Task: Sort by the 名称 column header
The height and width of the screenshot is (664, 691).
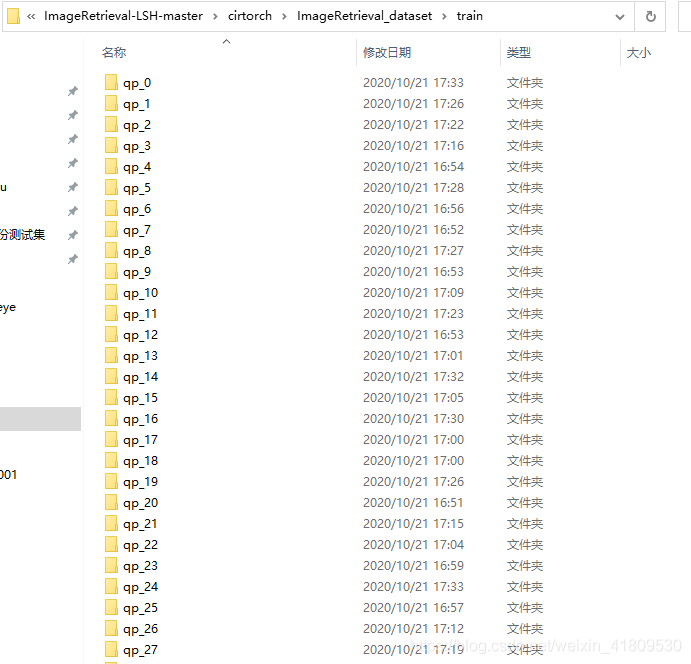Action: click(x=114, y=53)
